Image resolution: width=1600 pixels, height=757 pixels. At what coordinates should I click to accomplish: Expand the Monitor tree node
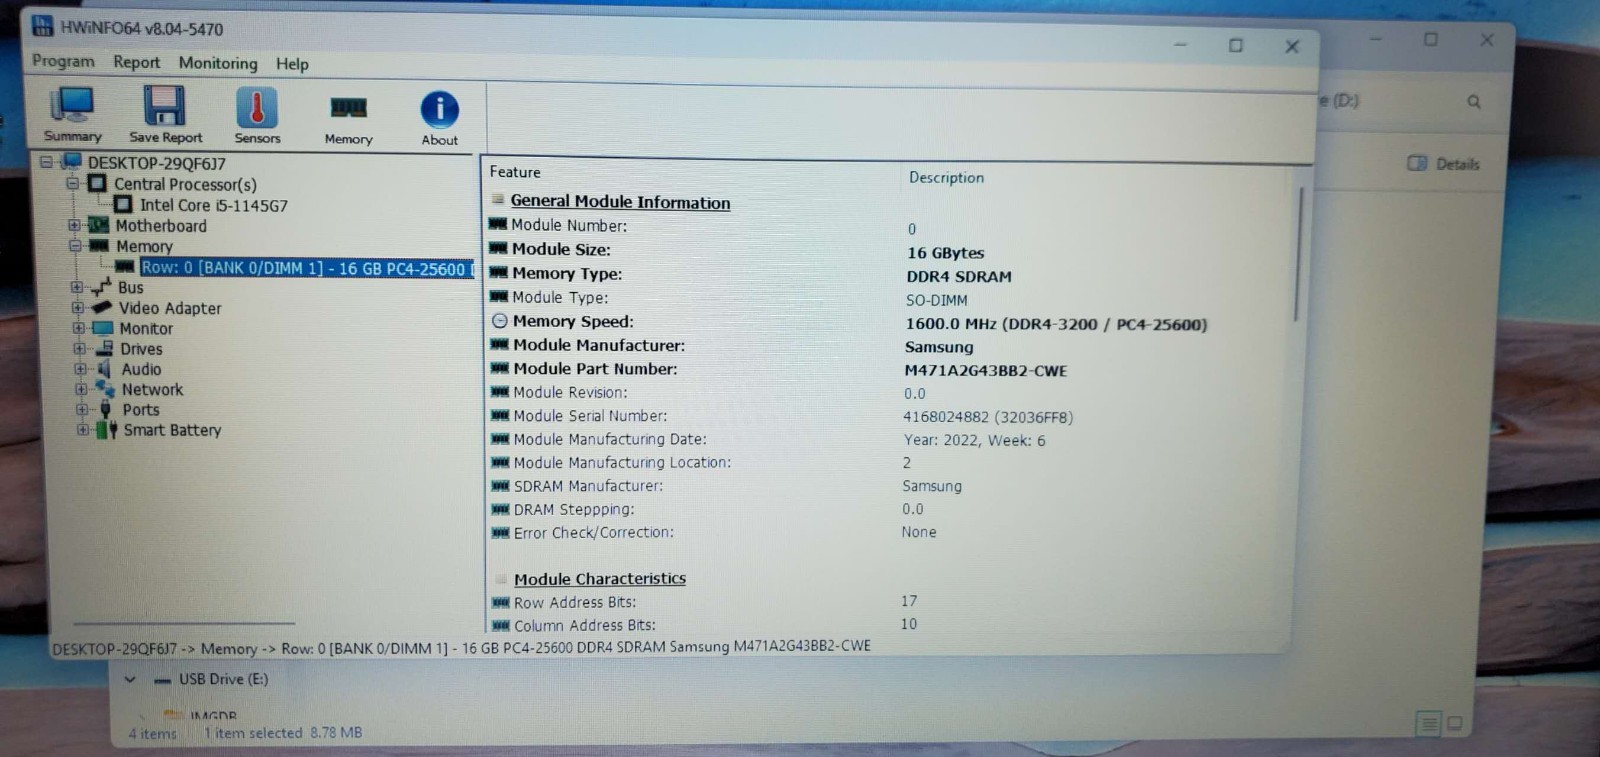coord(78,328)
